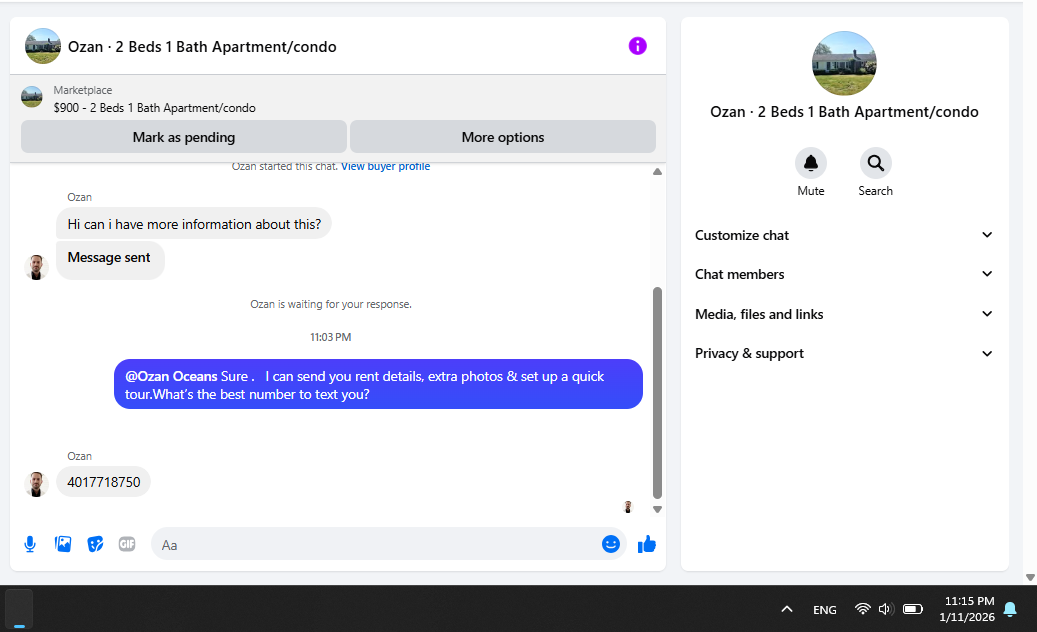Image resolution: width=1037 pixels, height=632 pixels.
Task: Search in conversation with the magnifier icon
Action: 876,163
